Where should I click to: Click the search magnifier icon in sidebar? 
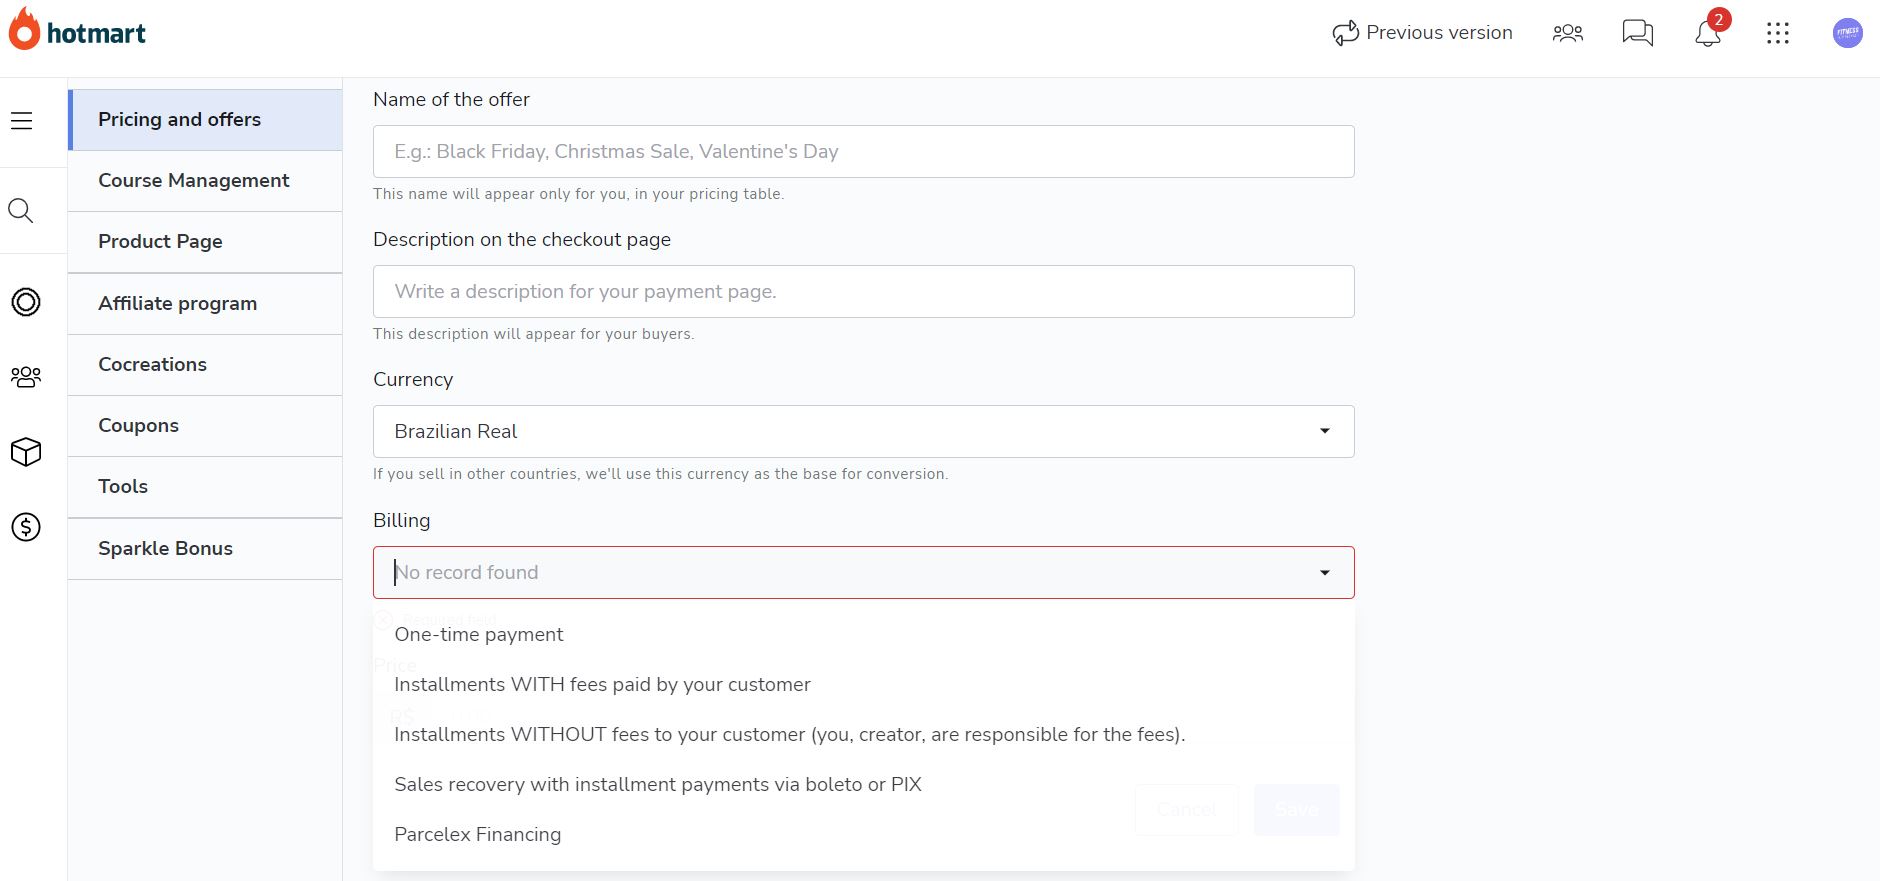[21, 211]
